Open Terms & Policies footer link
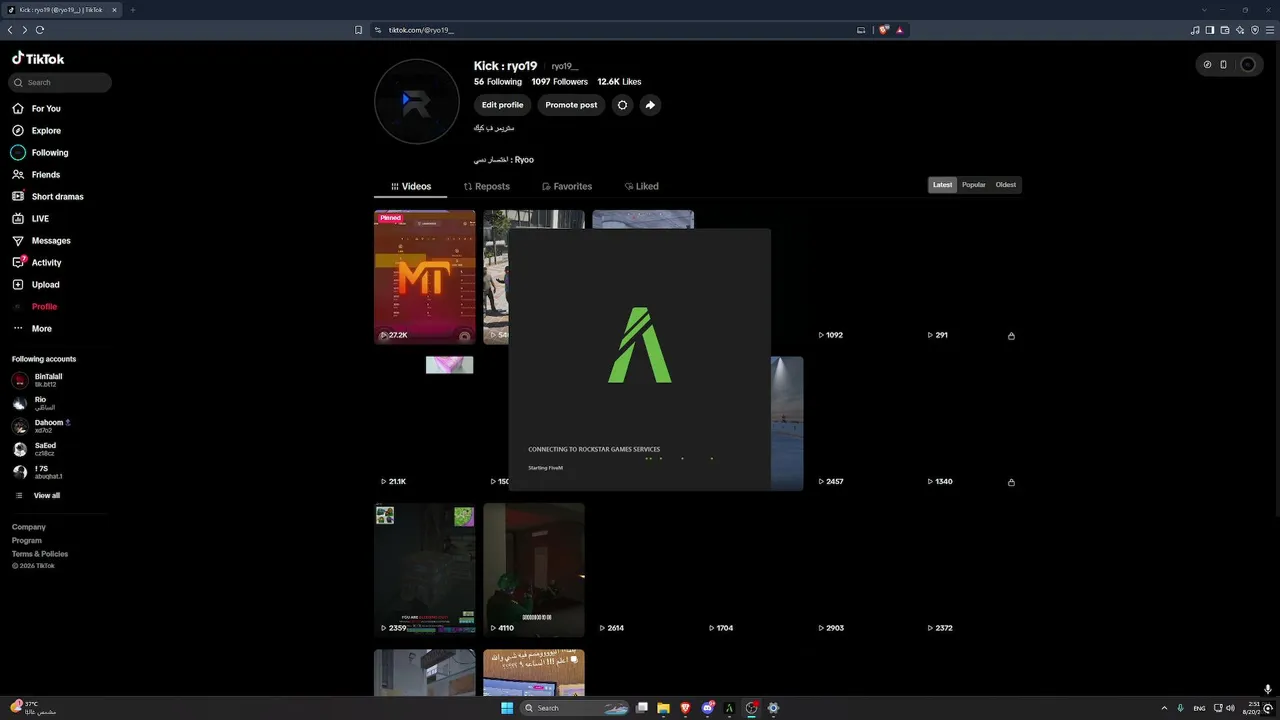Screen dimensions: 1280x720 (40, 554)
